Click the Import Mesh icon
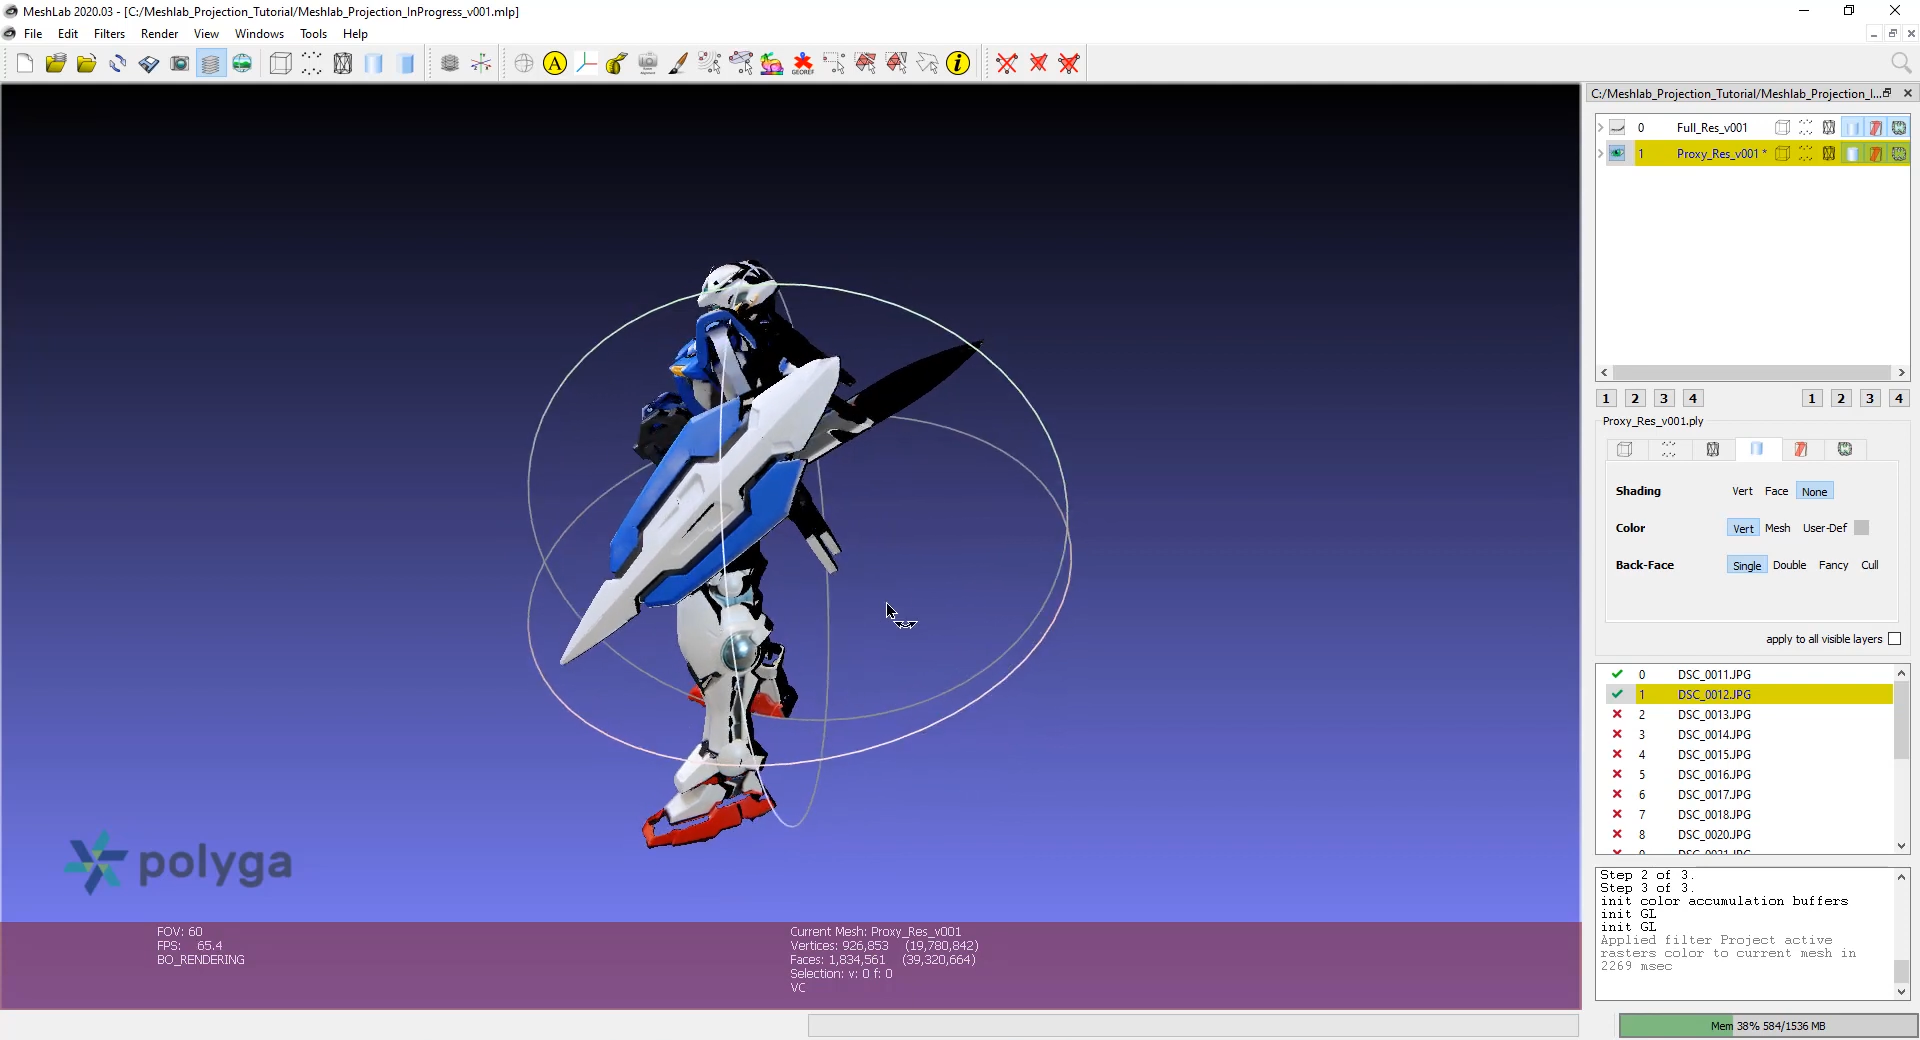The width and height of the screenshot is (1920, 1040). [87, 64]
